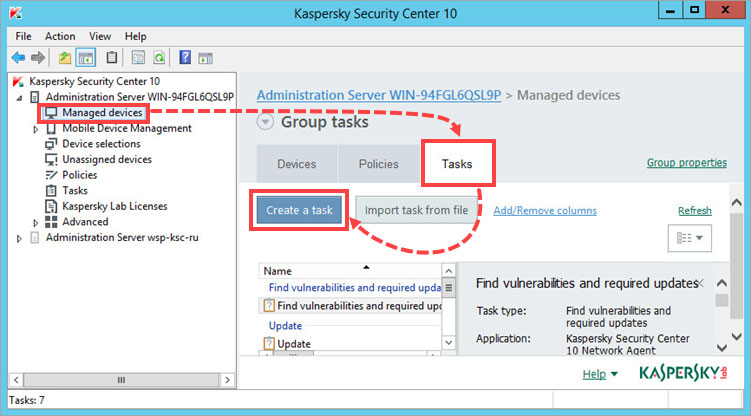Click the Create a task button
This screenshot has width=751, height=416.
[x=299, y=210]
